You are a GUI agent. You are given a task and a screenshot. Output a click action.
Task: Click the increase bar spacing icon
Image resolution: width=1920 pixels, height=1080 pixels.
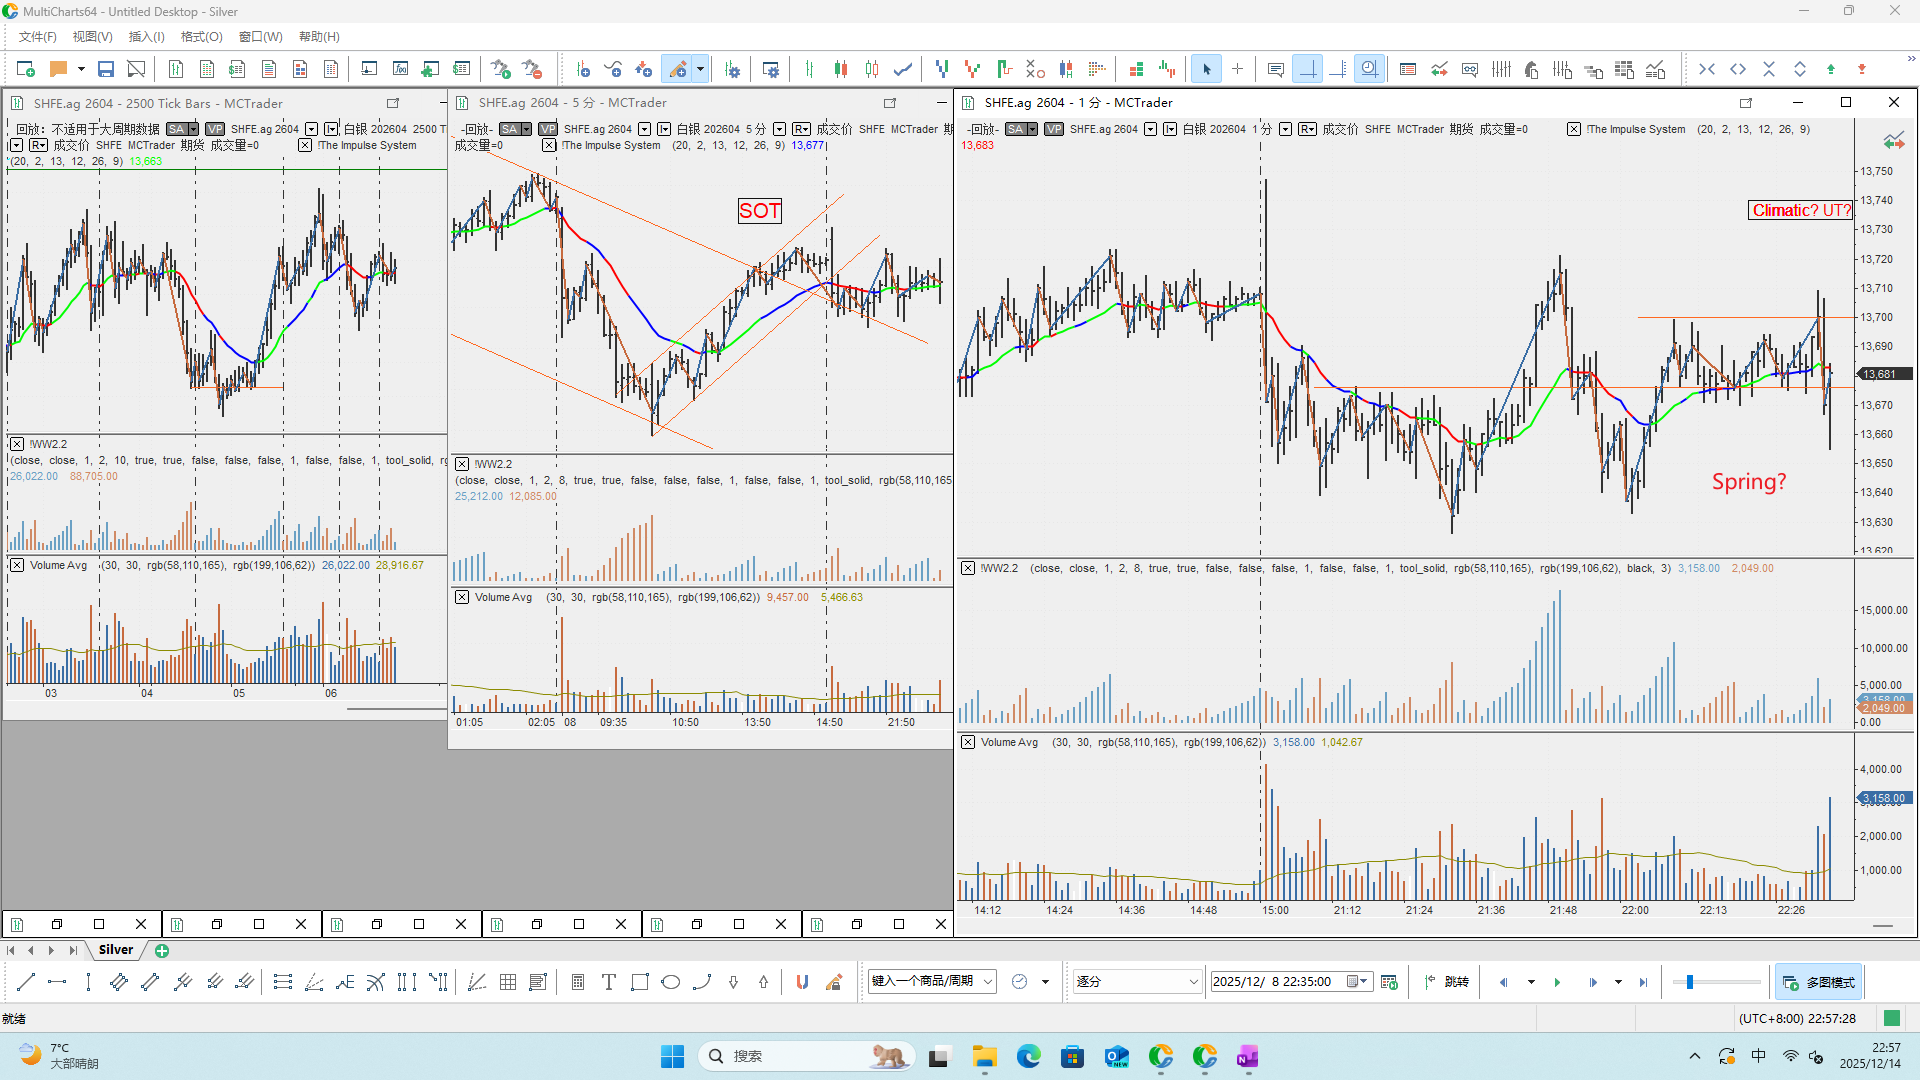tap(1738, 69)
